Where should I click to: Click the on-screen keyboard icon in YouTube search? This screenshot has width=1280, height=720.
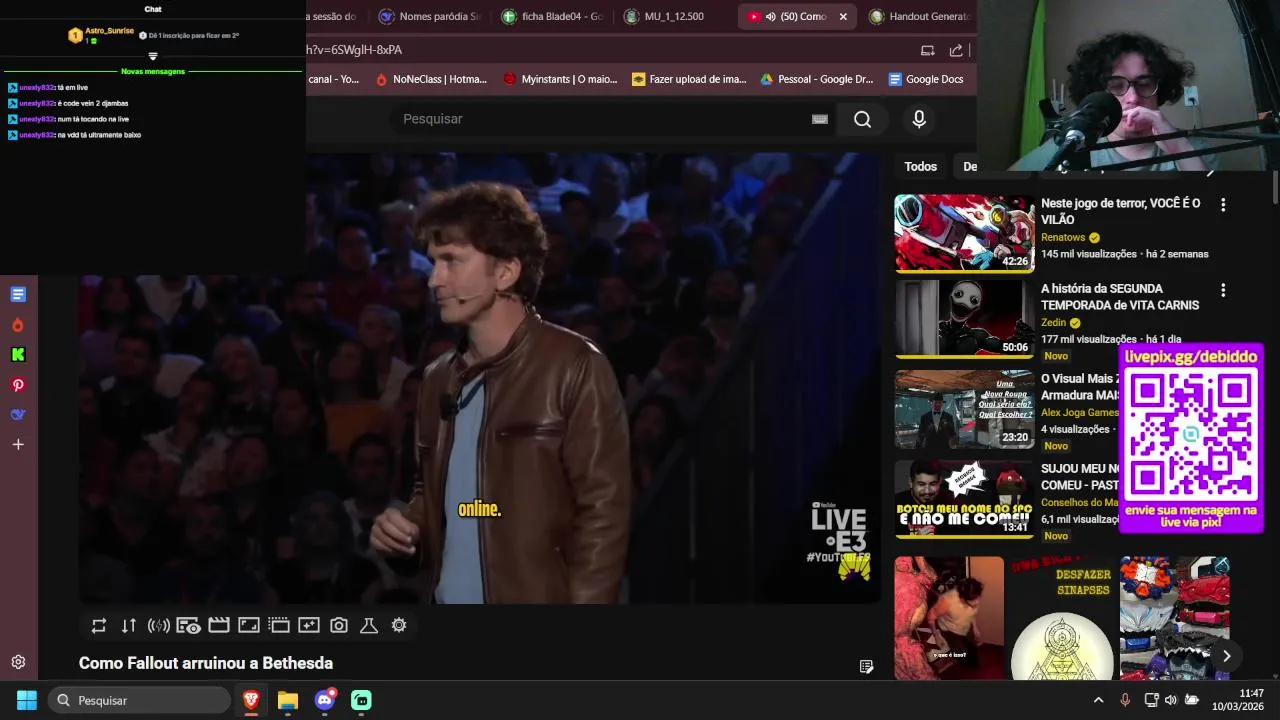click(x=820, y=119)
